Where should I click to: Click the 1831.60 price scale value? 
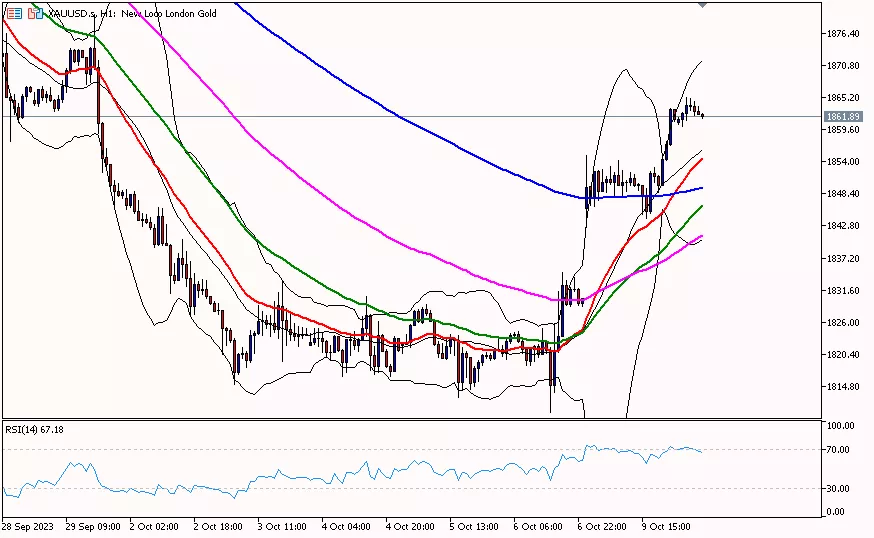click(x=843, y=290)
